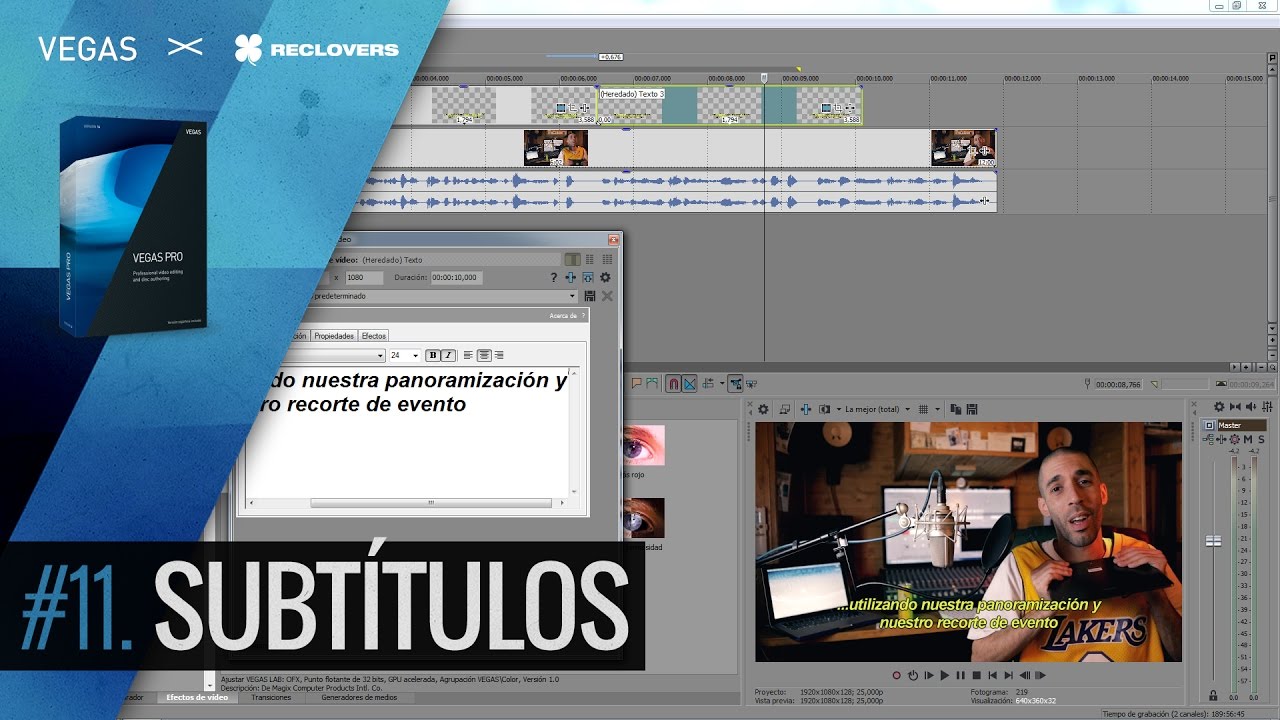1280x720 pixels.
Task: Go to project end
Action: pyautogui.click(x=1009, y=675)
